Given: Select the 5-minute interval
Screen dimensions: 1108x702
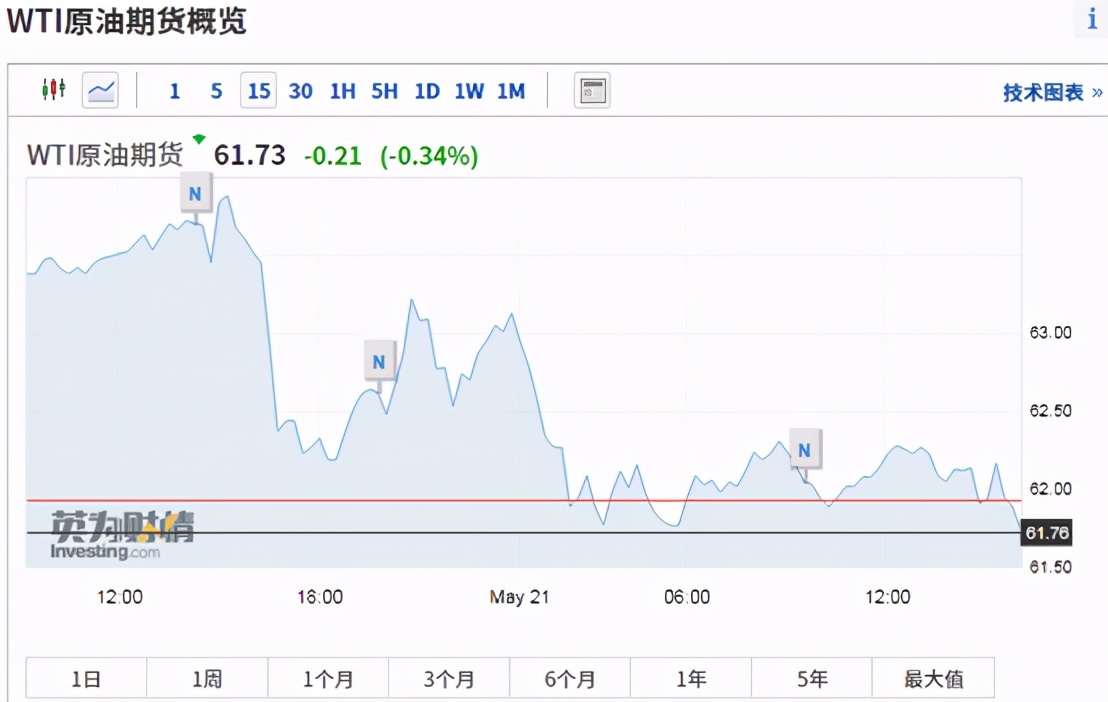Looking at the screenshot, I should pyautogui.click(x=216, y=91).
